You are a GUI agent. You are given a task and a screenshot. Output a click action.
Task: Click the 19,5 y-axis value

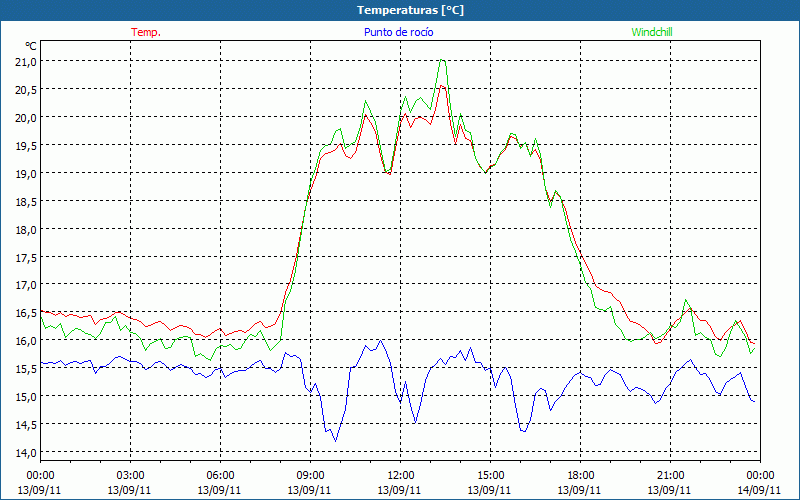coord(26,145)
